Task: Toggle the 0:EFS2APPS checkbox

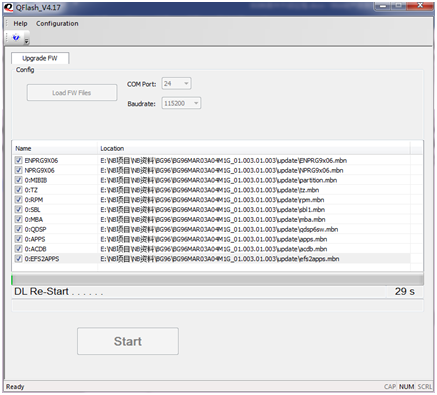Action: [19, 259]
